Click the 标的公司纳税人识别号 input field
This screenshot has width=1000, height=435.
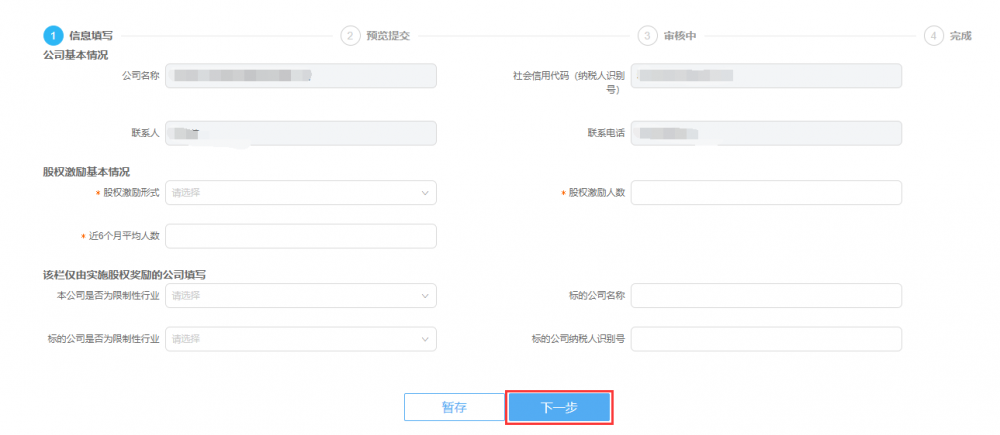tap(766, 339)
